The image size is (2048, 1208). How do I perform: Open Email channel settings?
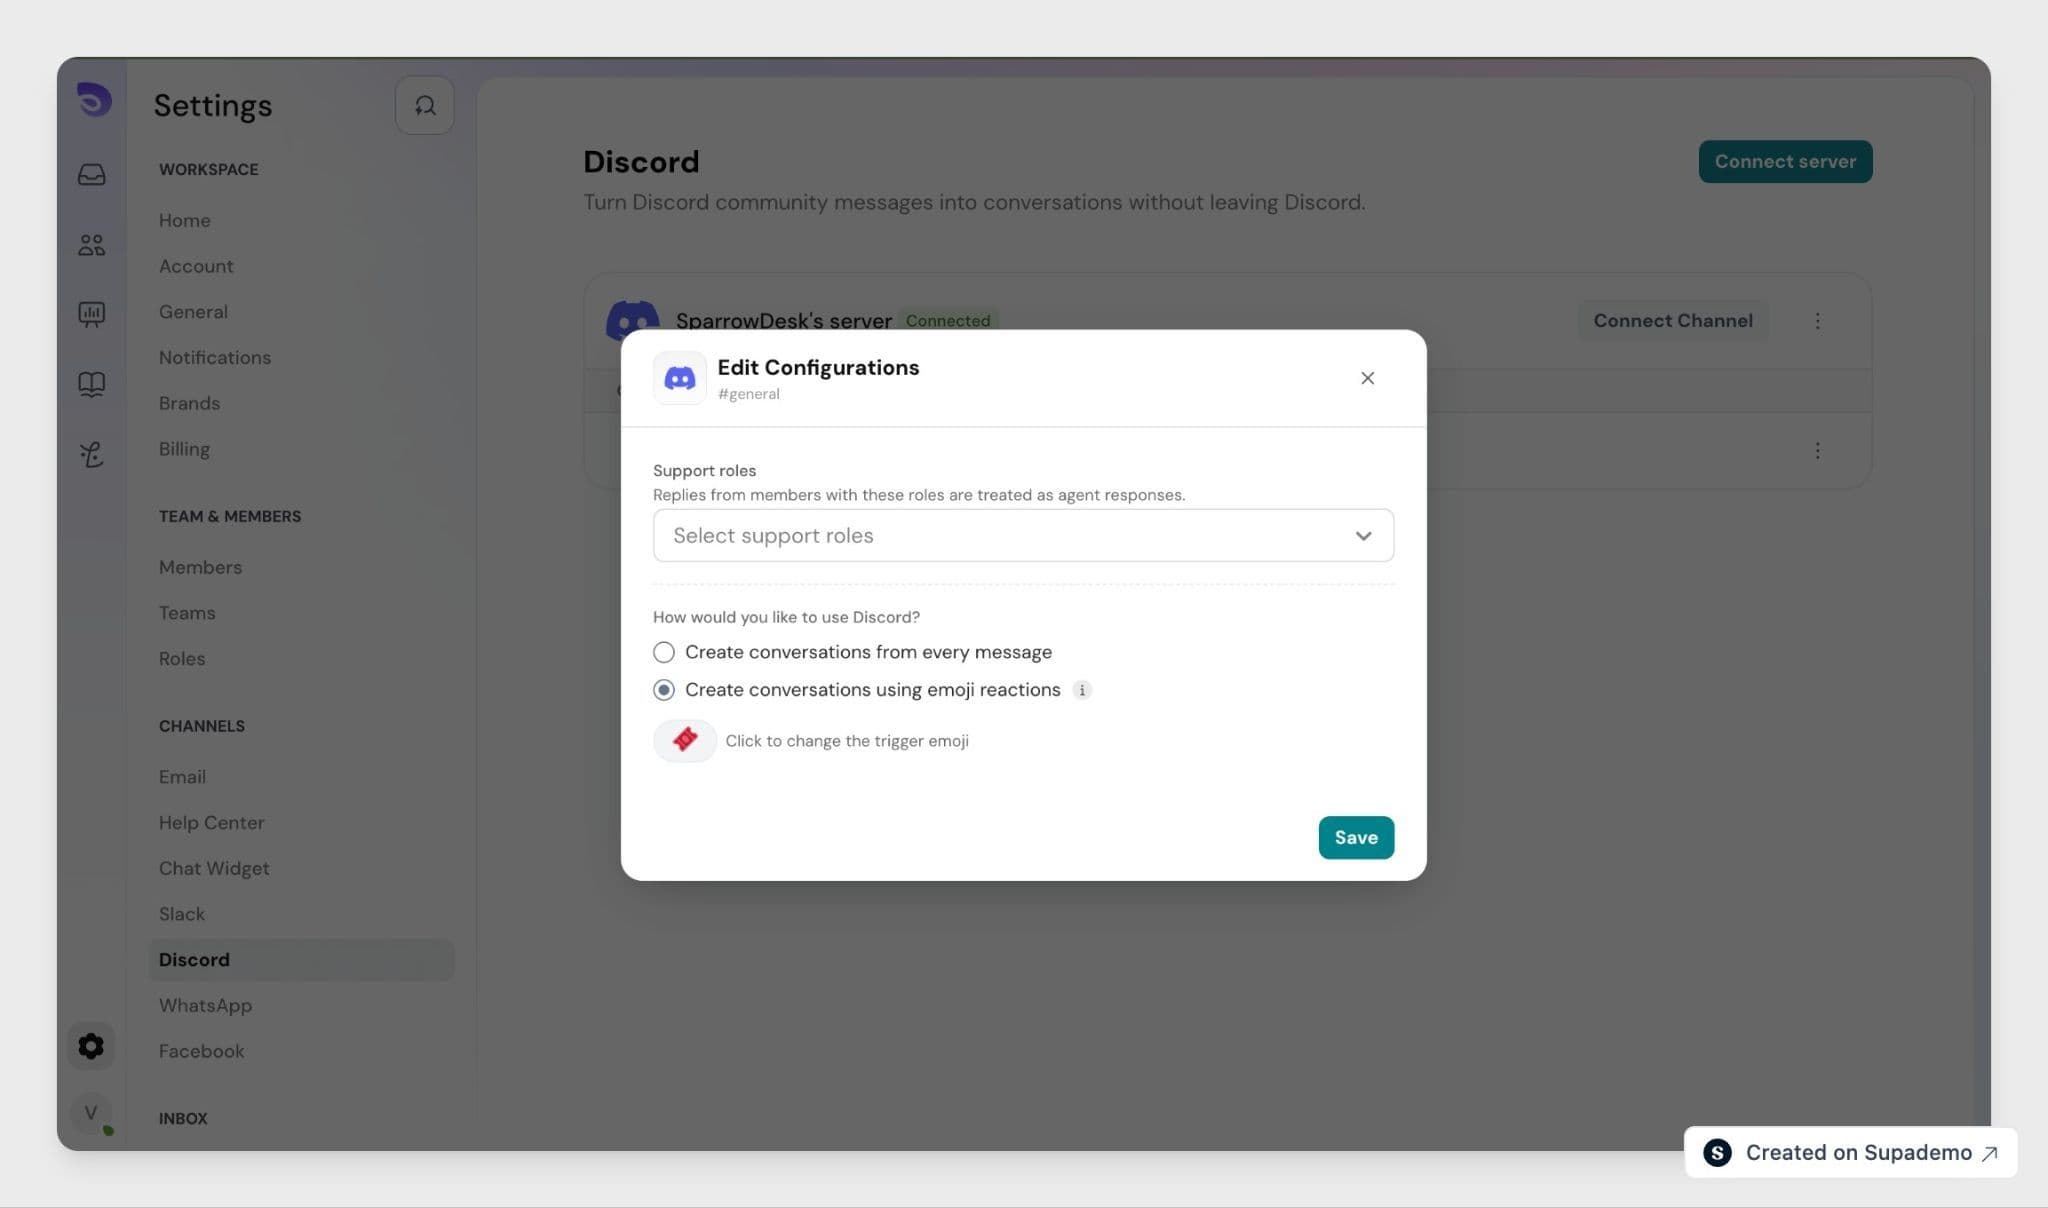tap(182, 777)
